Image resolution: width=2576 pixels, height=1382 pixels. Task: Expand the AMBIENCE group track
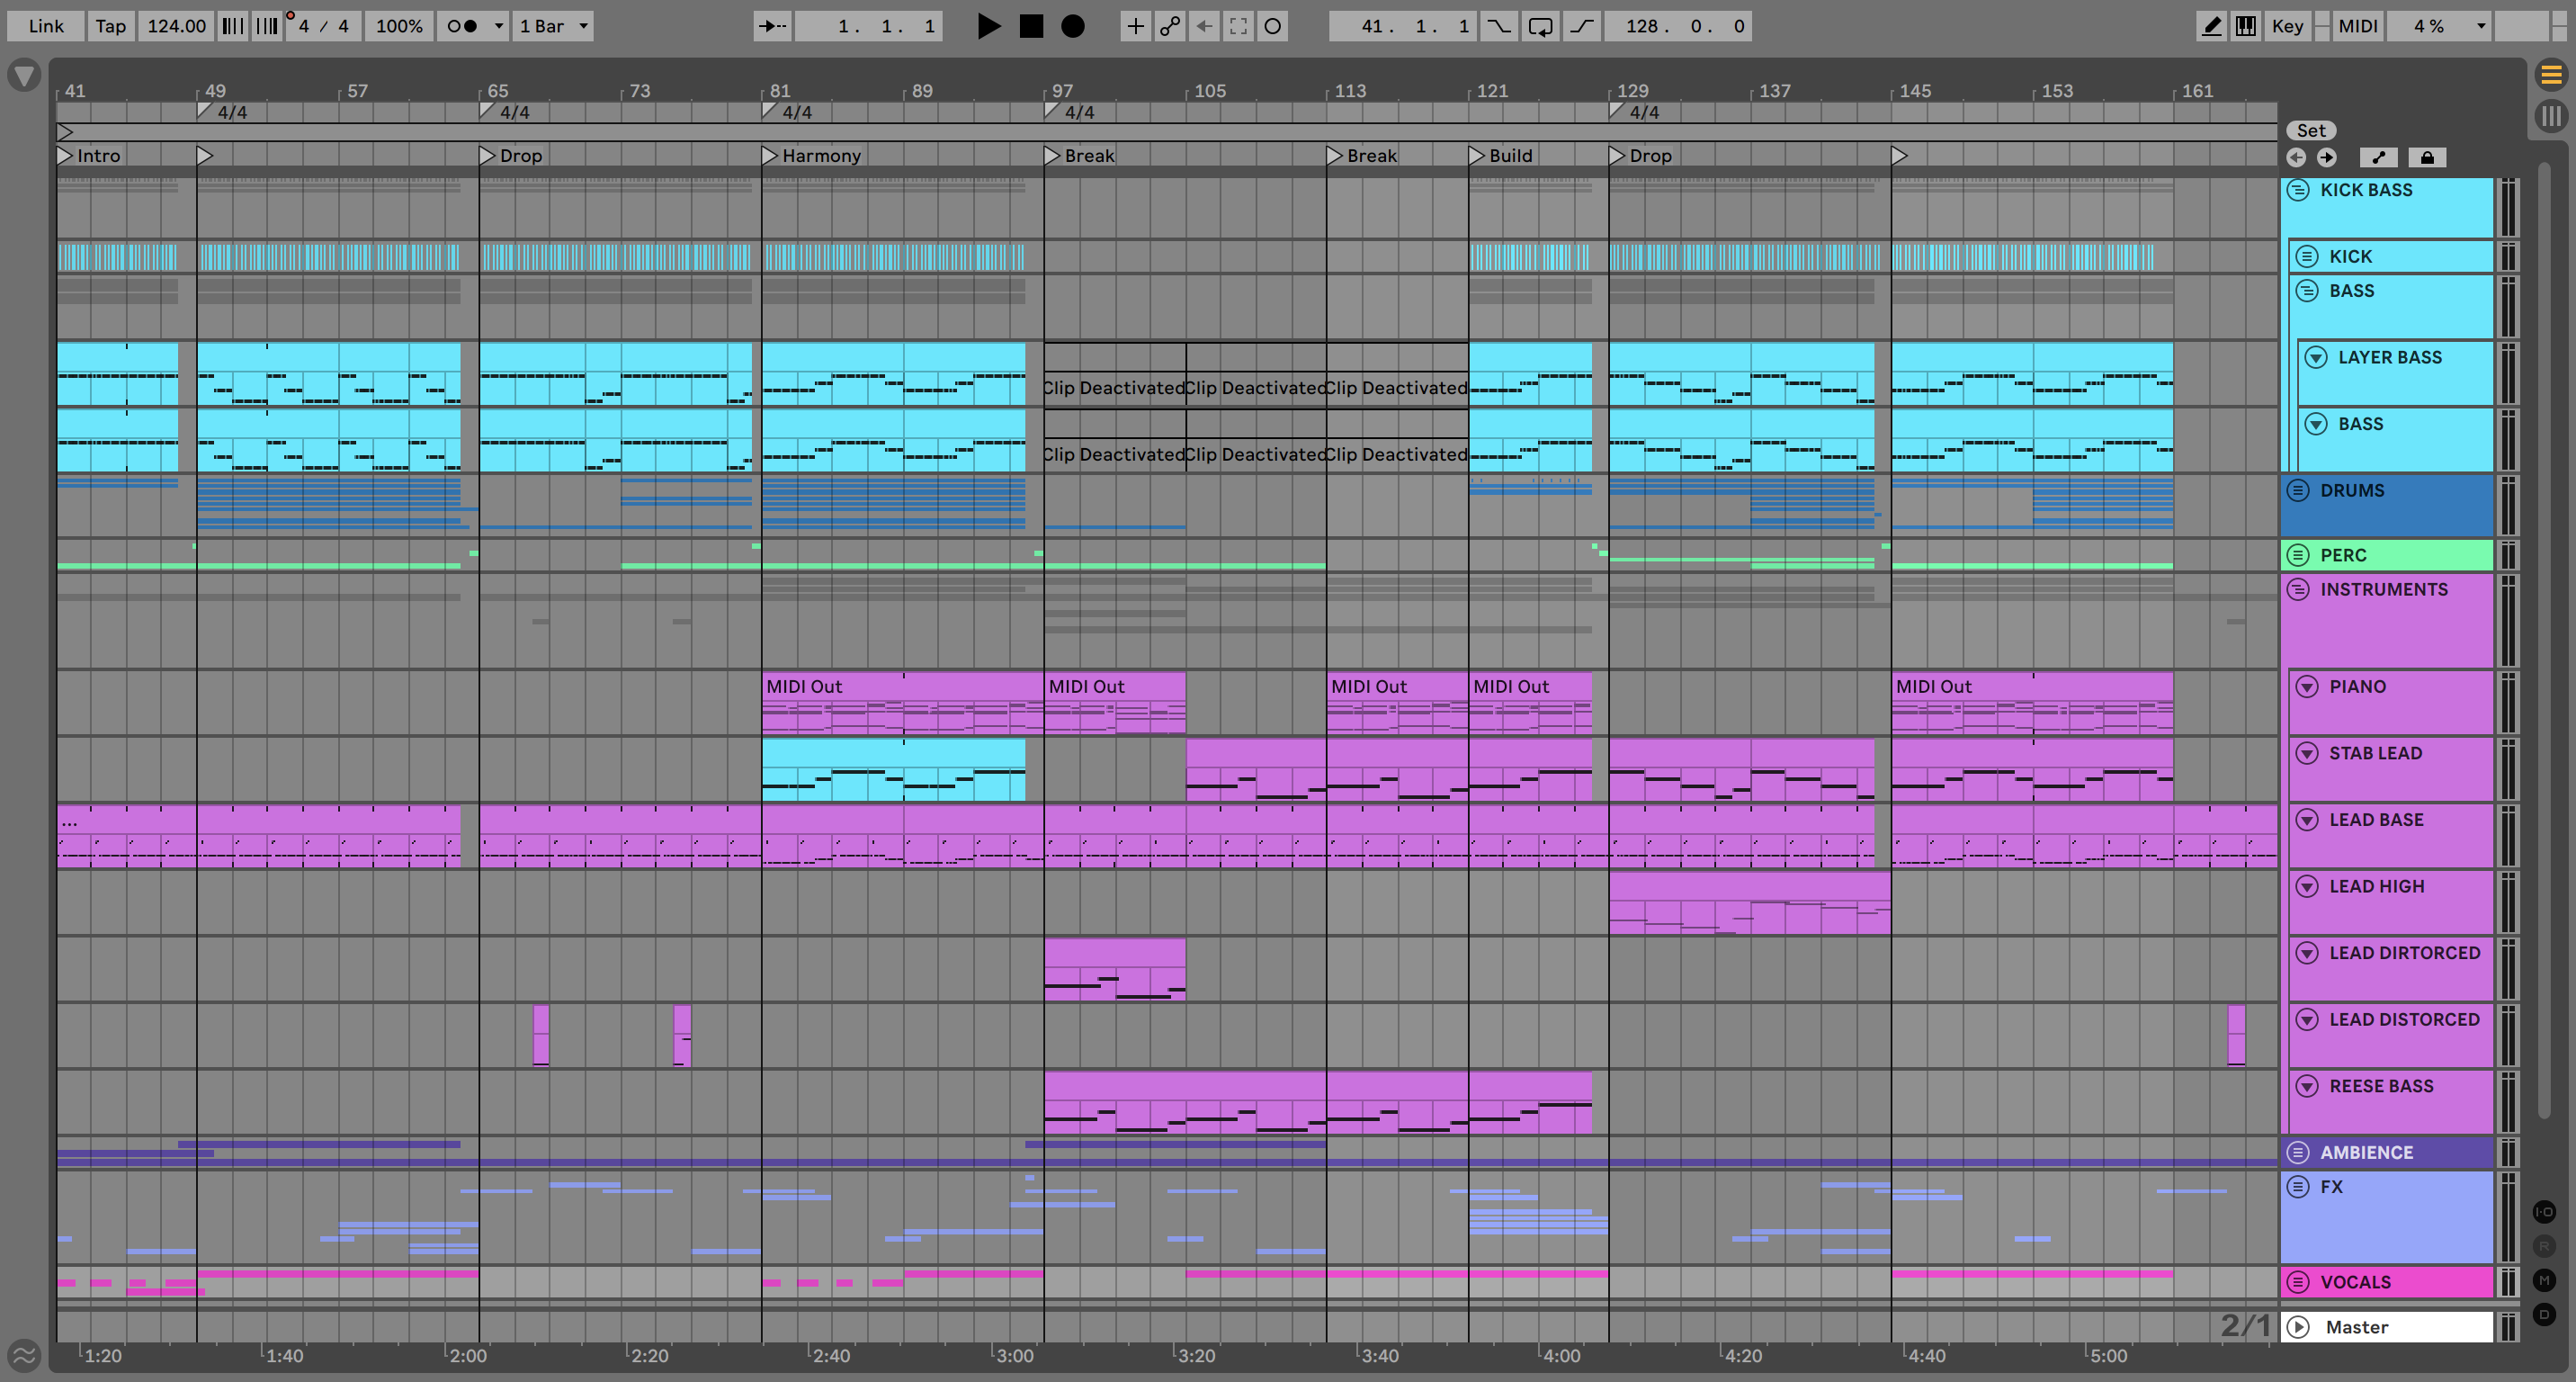pos(2298,1152)
